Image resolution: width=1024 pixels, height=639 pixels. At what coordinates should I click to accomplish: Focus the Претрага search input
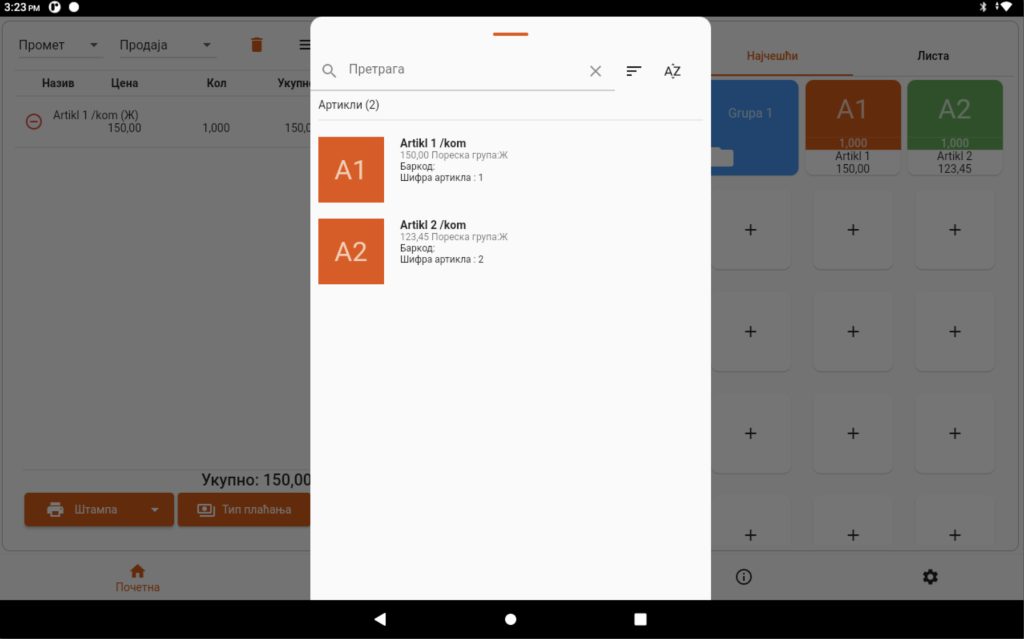pos(462,69)
